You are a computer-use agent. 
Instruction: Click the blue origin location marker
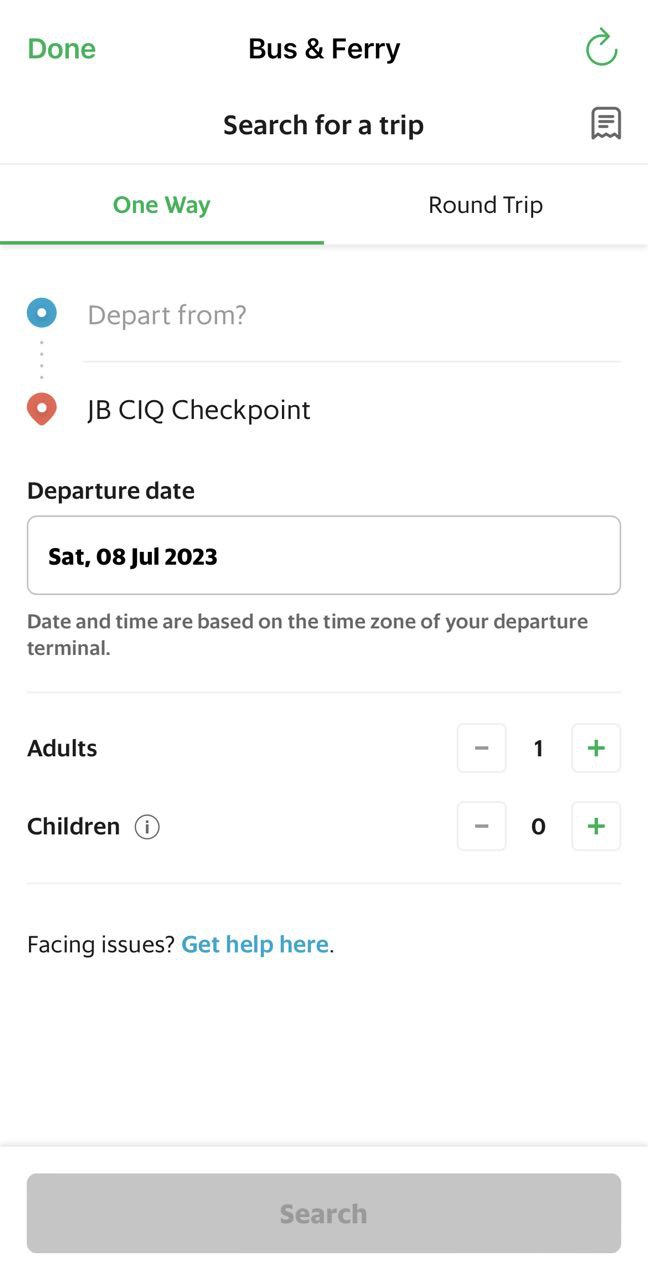[x=42, y=314]
